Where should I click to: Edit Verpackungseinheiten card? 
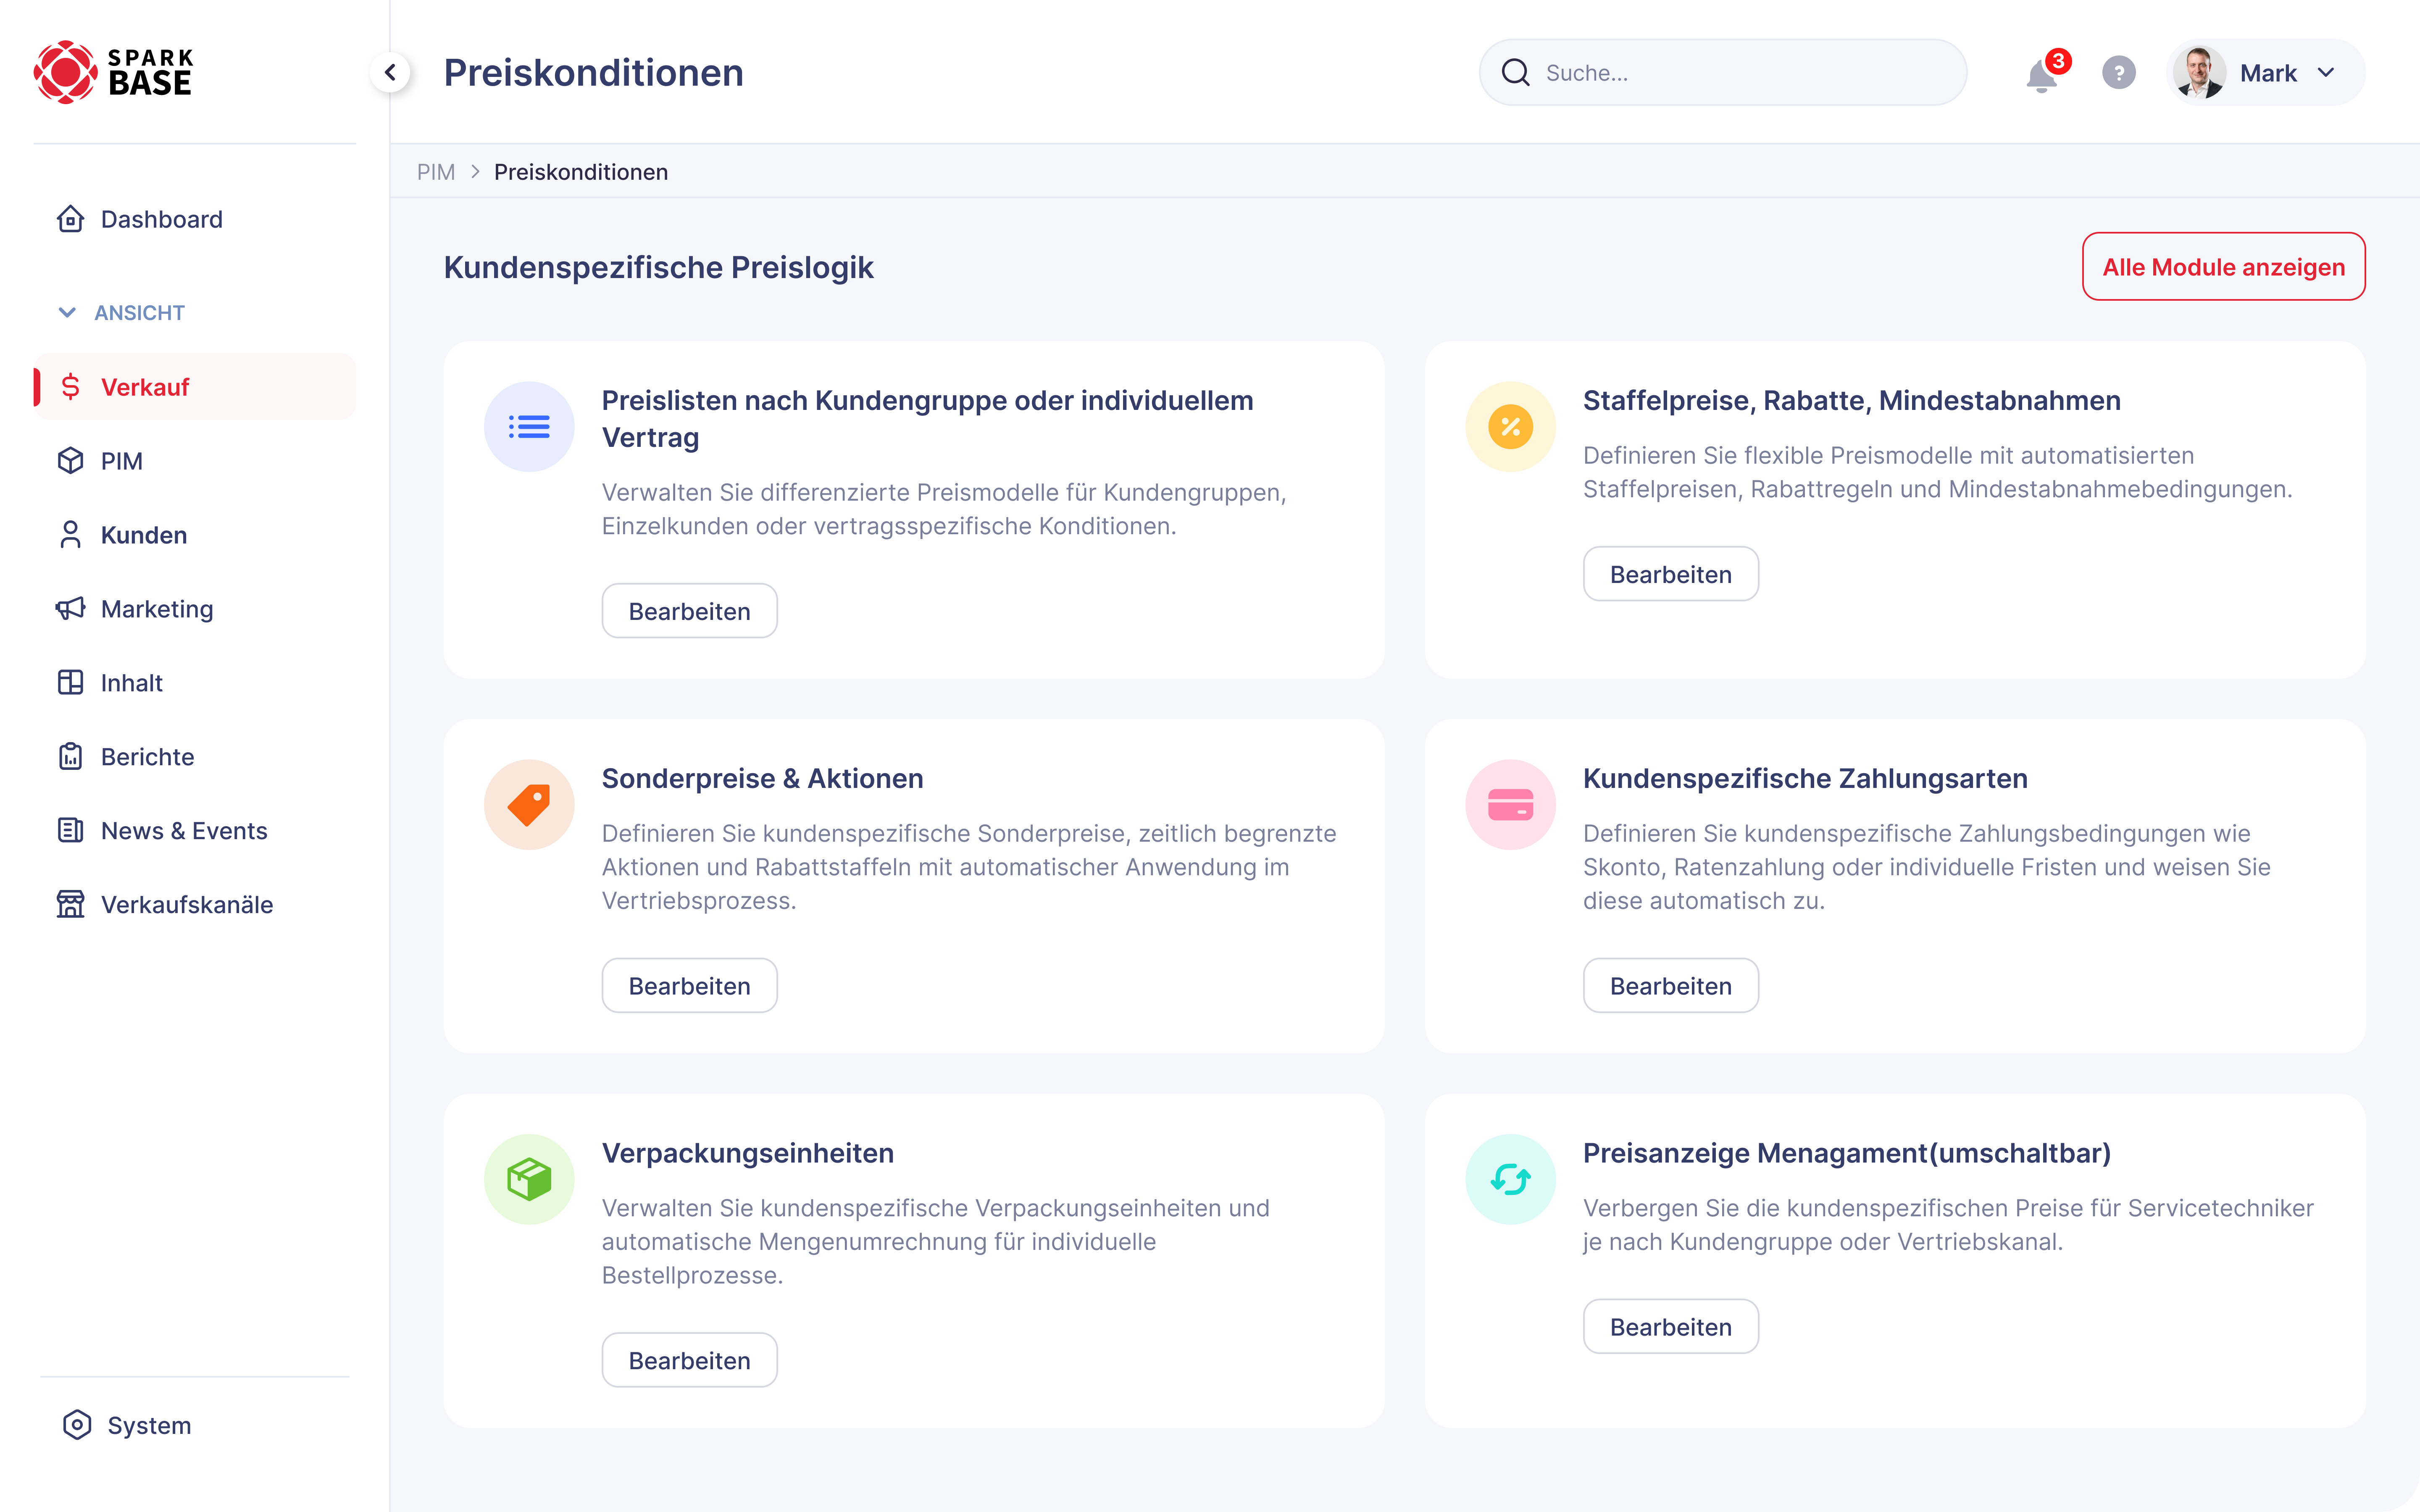point(689,1360)
